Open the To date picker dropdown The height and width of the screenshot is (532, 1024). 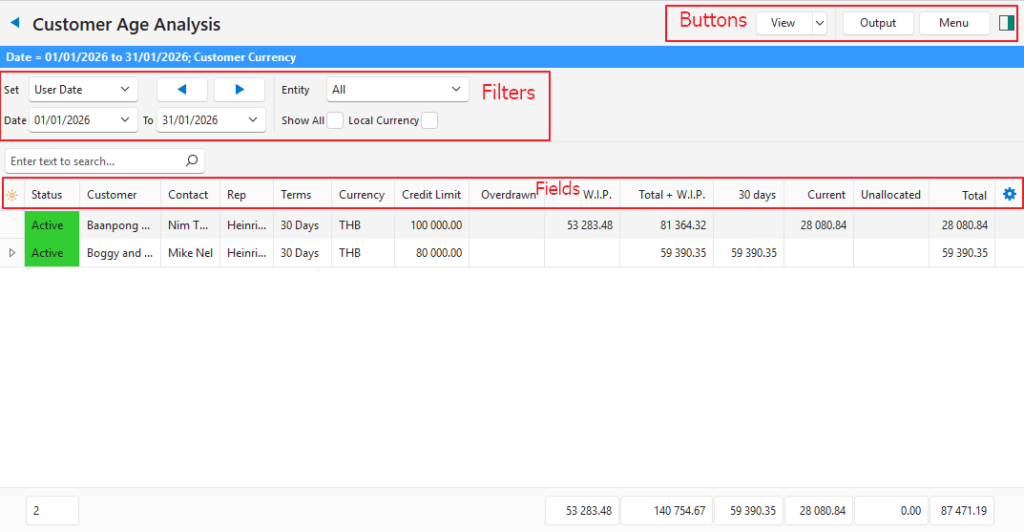coord(253,120)
